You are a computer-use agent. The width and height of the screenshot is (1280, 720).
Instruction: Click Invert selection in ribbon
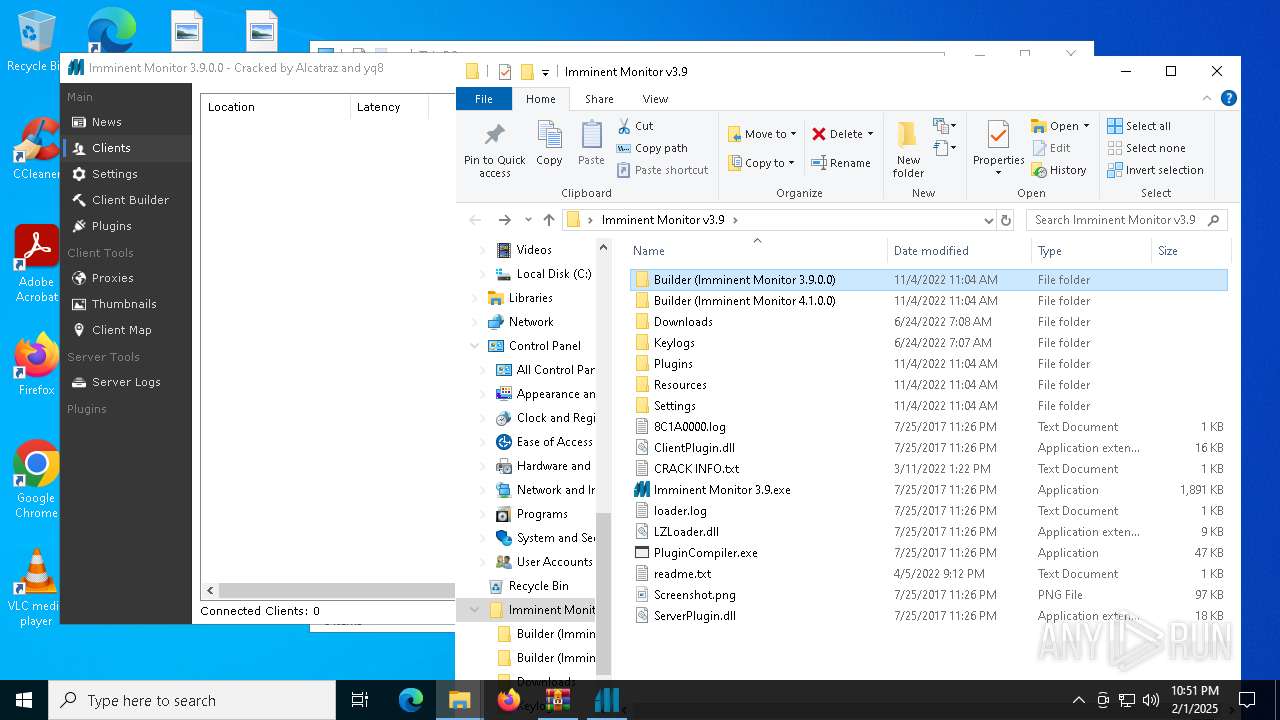pyautogui.click(x=1155, y=170)
